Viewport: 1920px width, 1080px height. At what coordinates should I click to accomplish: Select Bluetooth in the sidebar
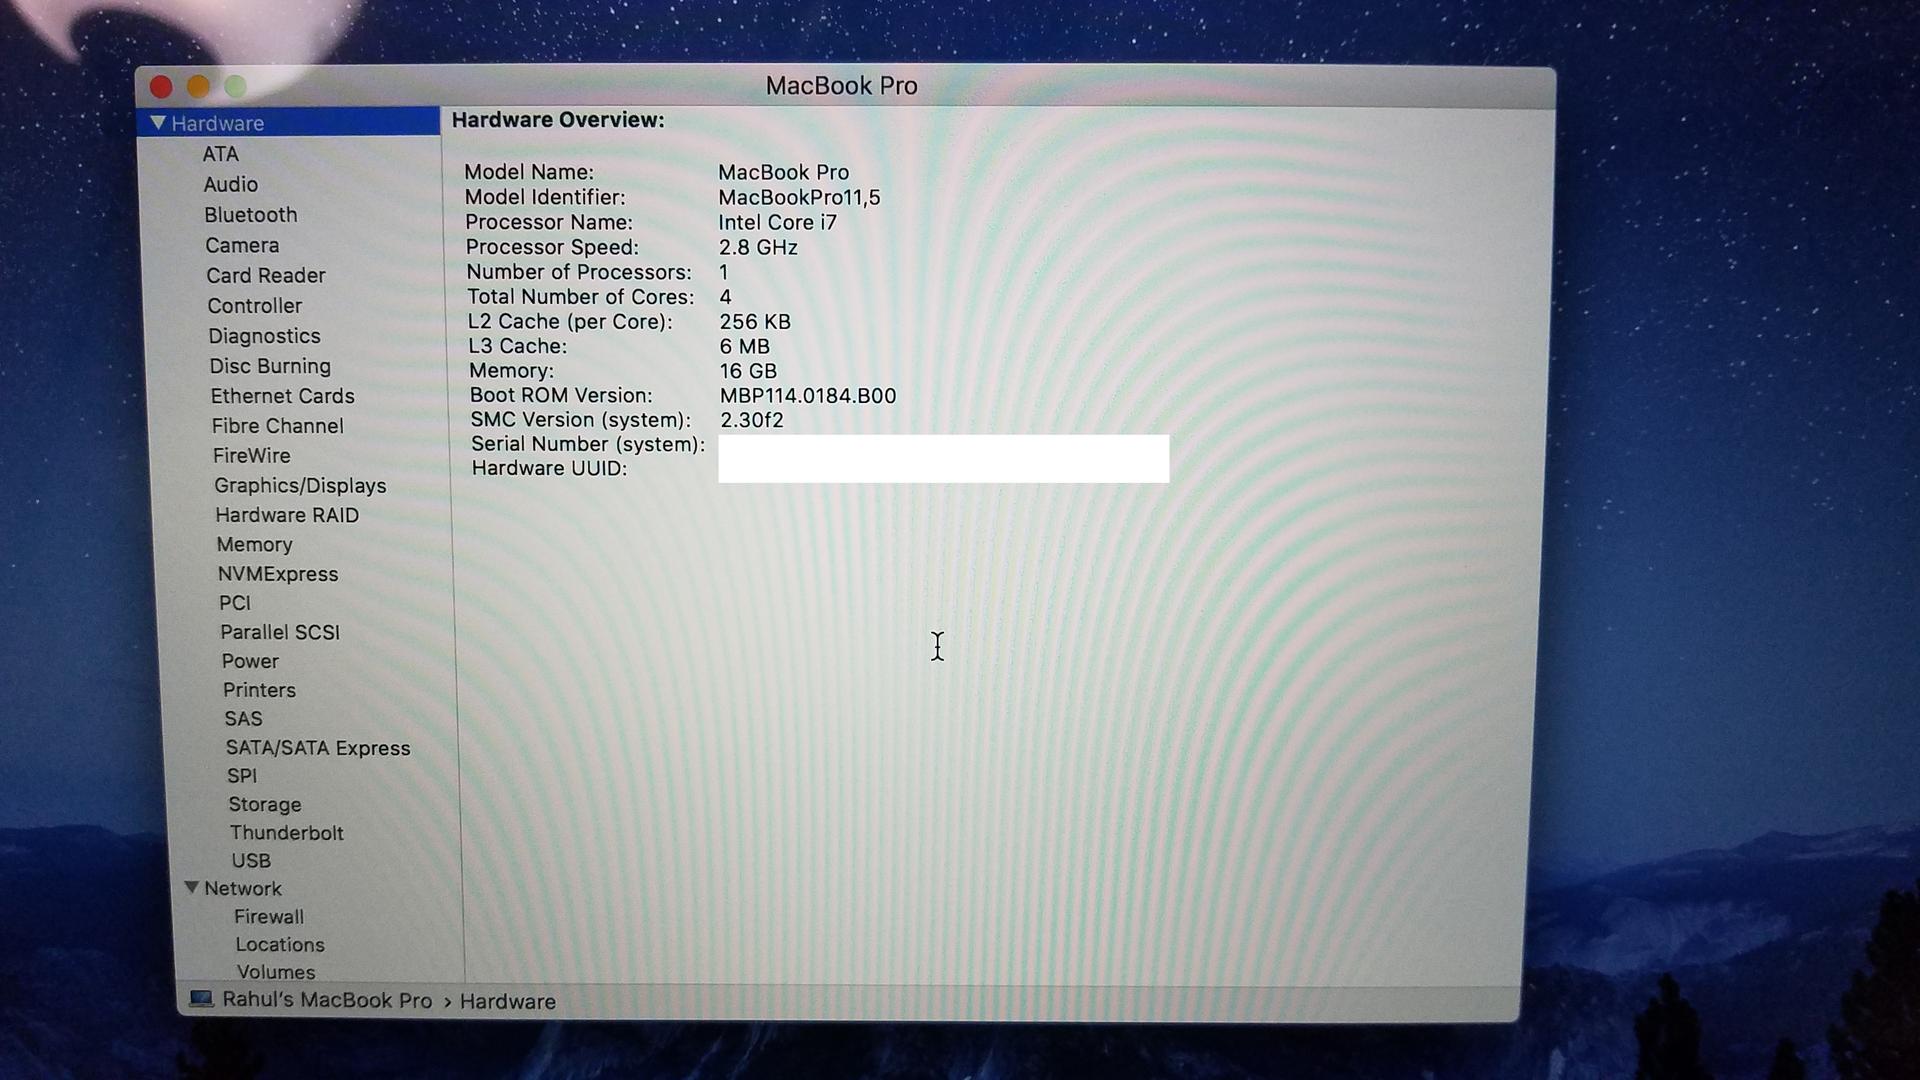[250, 215]
